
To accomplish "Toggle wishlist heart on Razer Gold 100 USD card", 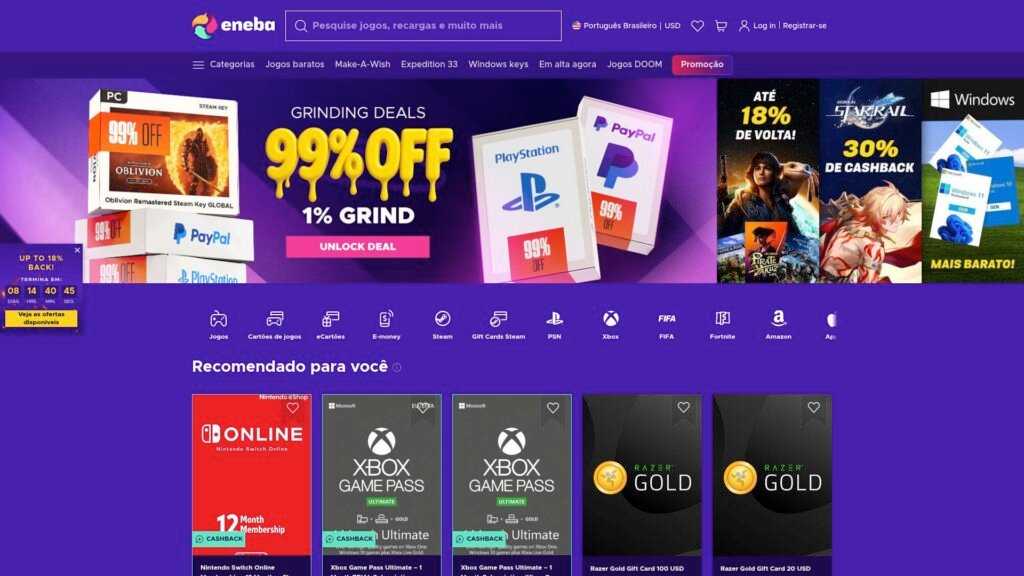I will (683, 408).
